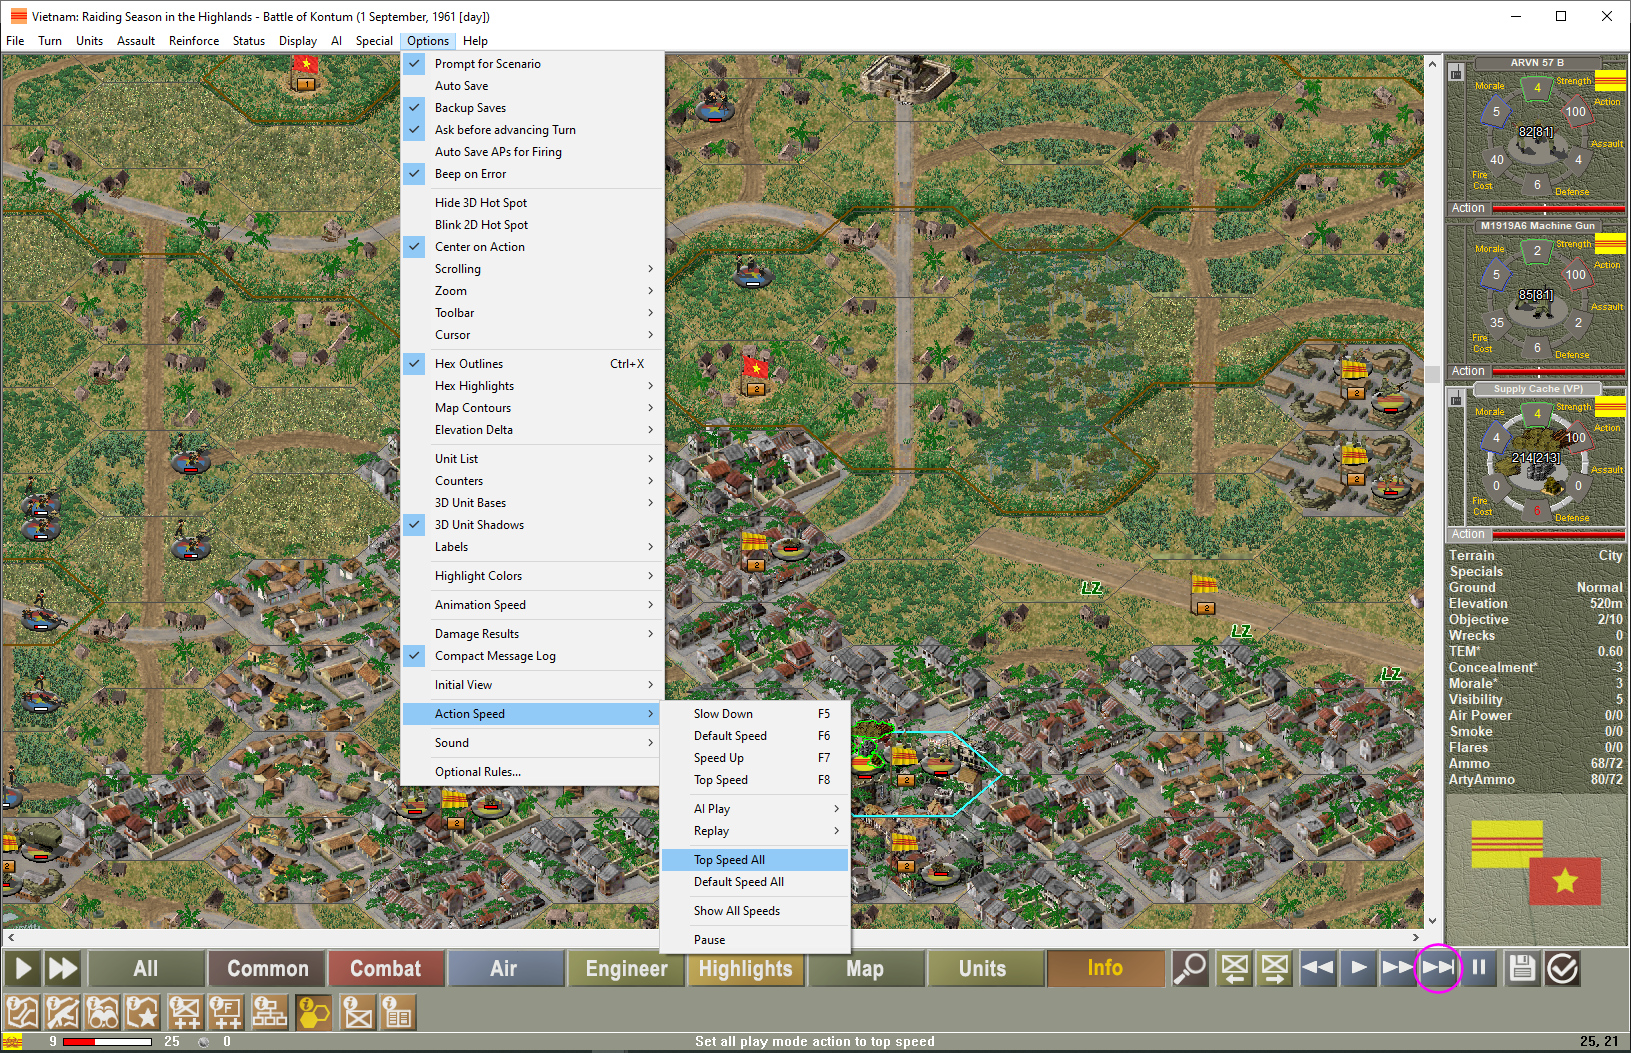Screen dimensions: 1631x1053
Task: Click the double-arrow fast icon beside All tab
Action: pyautogui.click(x=63, y=968)
